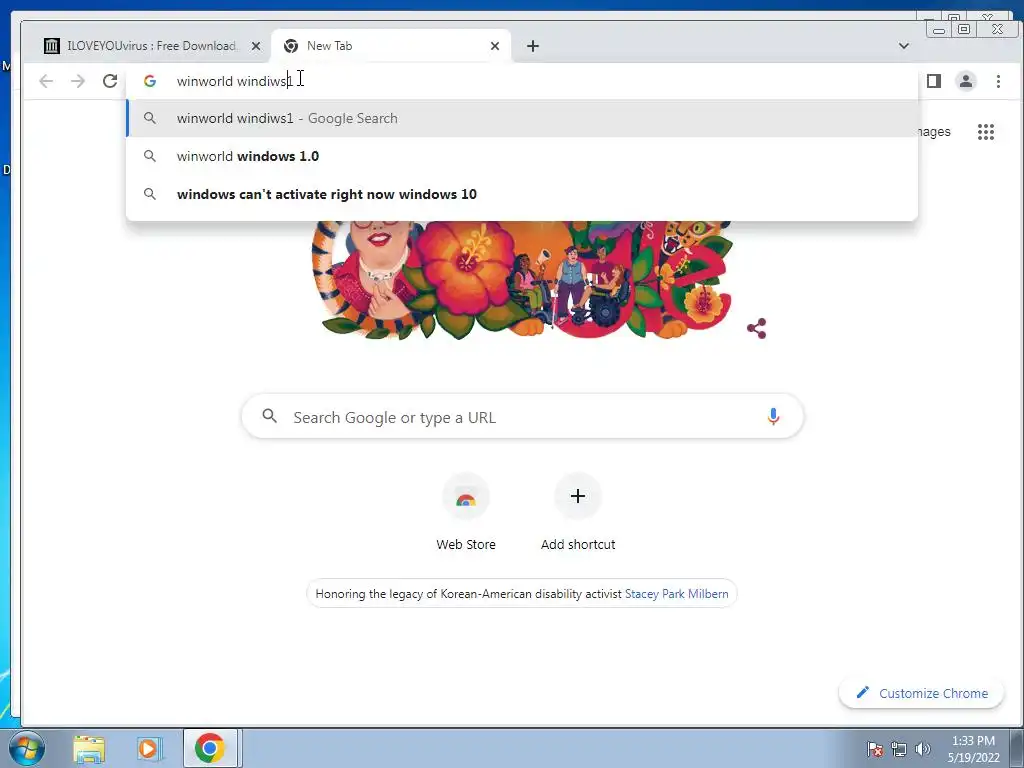Click the Add shortcut button

(x=578, y=513)
